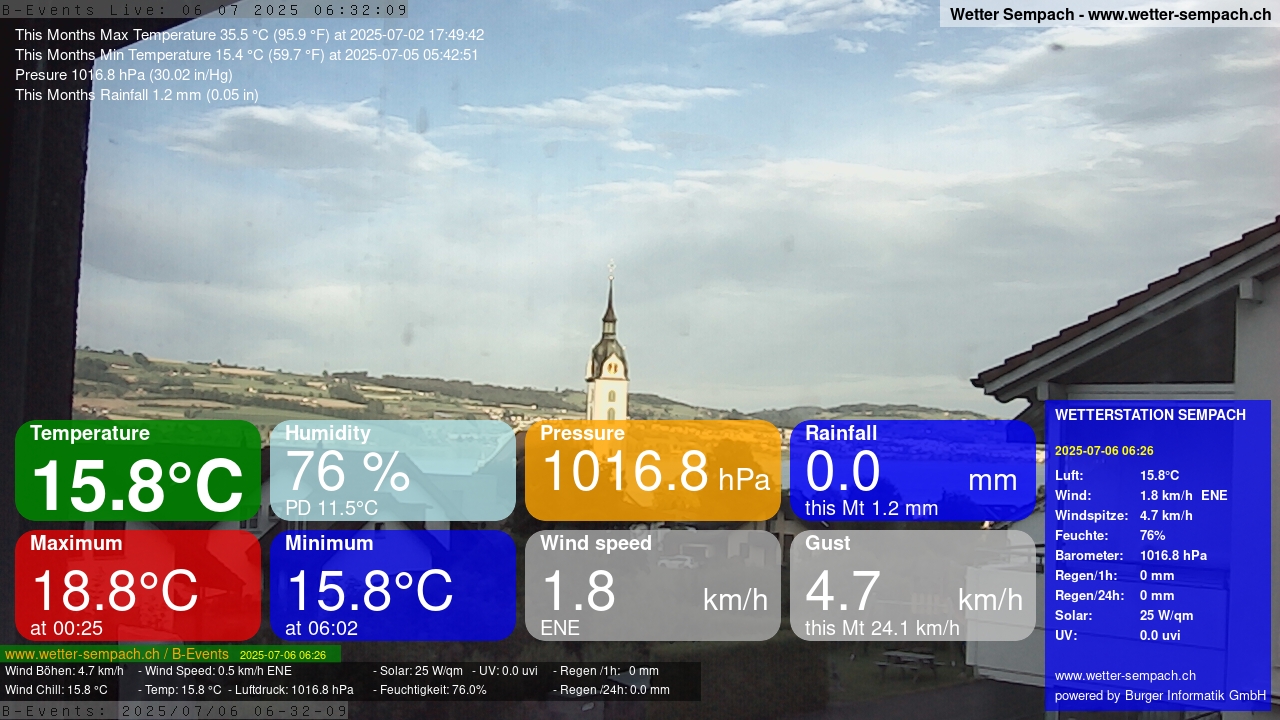Image resolution: width=1280 pixels, height=720 pixels.
Task: Click the Maximum 18.8°C red tile
Action: coord(138,585)
